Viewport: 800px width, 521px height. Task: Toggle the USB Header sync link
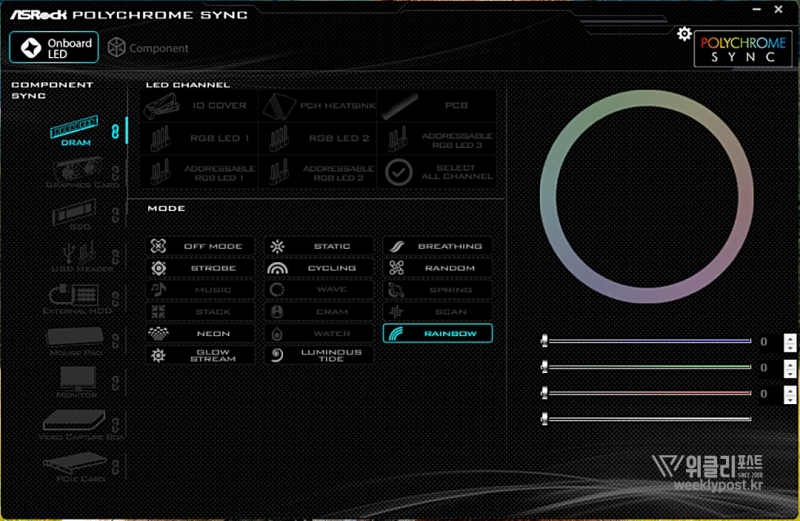116,257
